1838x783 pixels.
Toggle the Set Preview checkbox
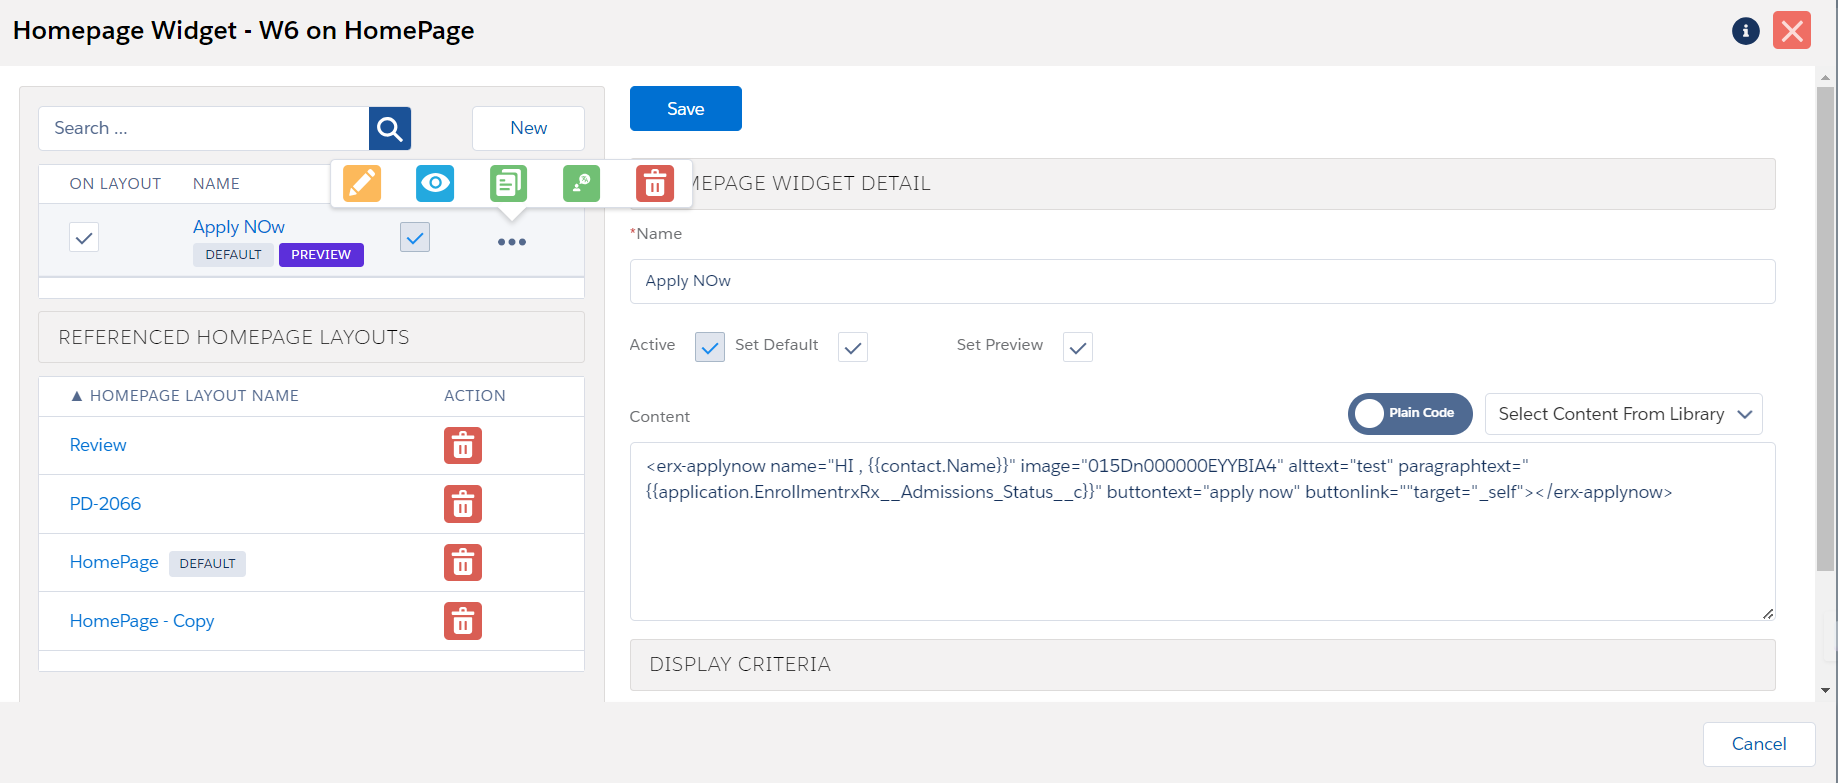click(1077, 347)
